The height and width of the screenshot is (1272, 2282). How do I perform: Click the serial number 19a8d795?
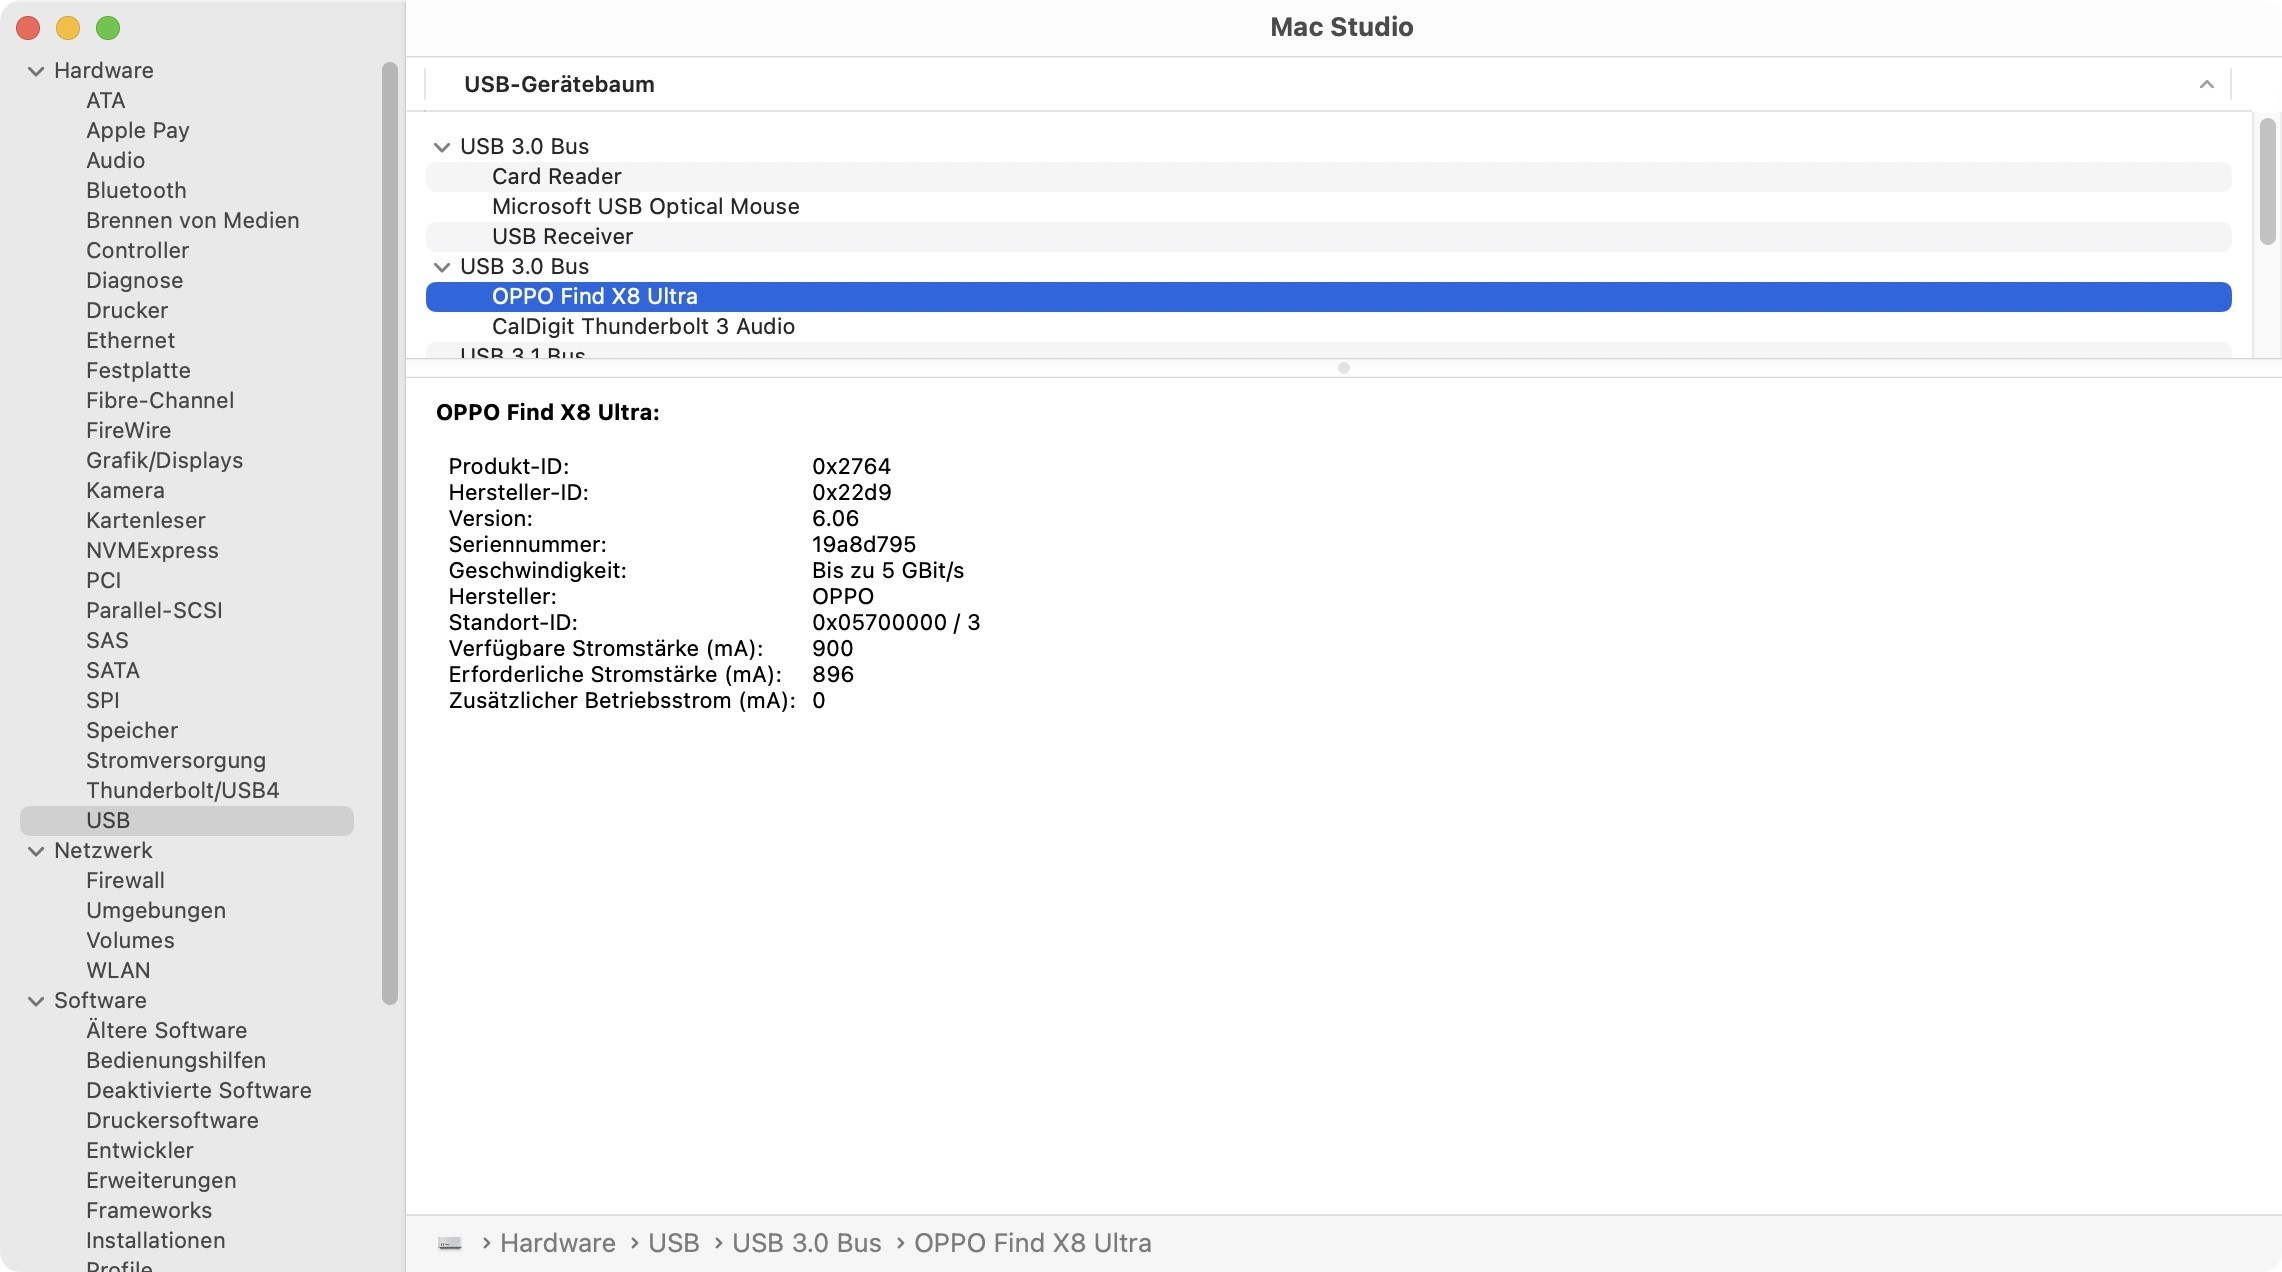click(864, 545)
